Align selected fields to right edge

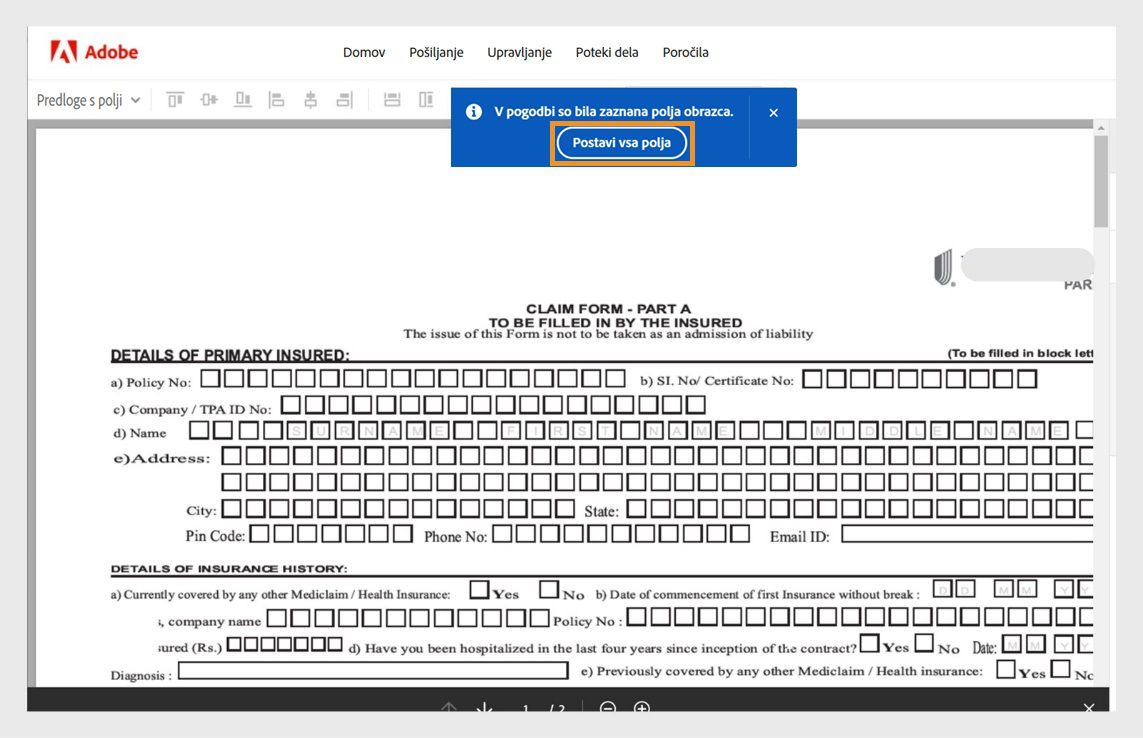click(x=344, y=99)
